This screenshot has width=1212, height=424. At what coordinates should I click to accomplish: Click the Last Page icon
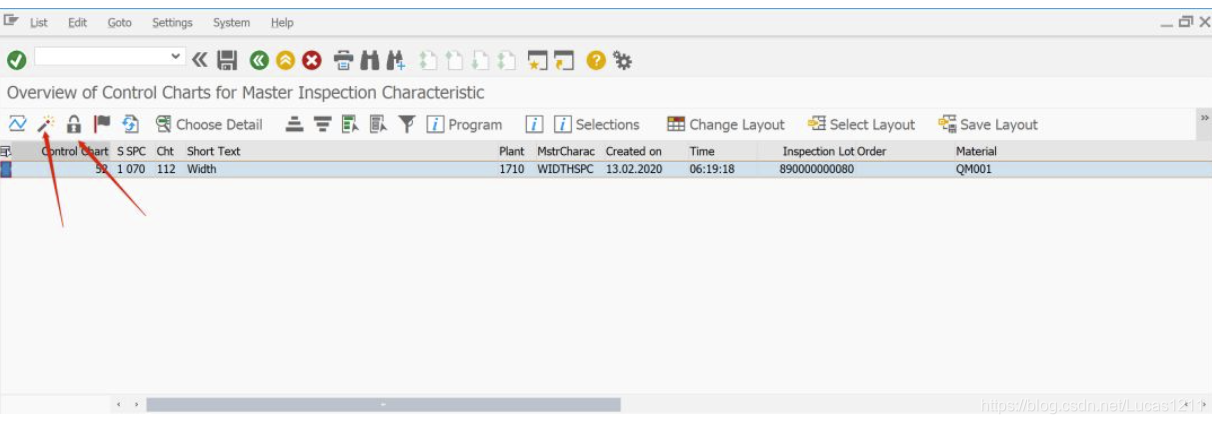pyautogui.click(x=507, y=61)
